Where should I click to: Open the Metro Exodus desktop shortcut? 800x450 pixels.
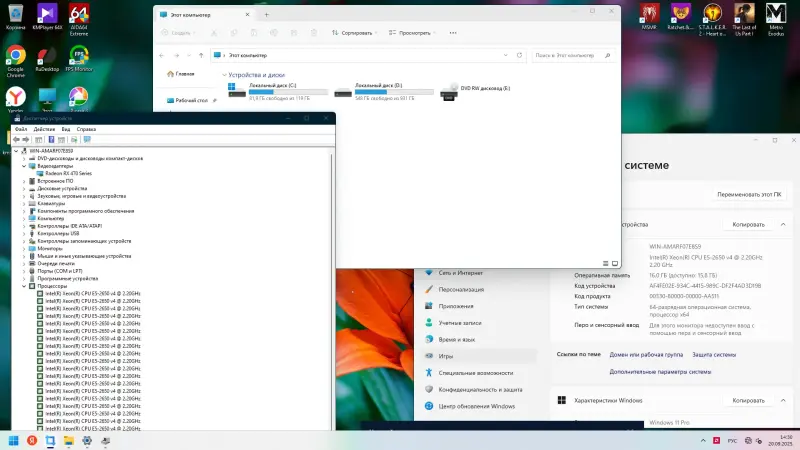tap(776, 20)
